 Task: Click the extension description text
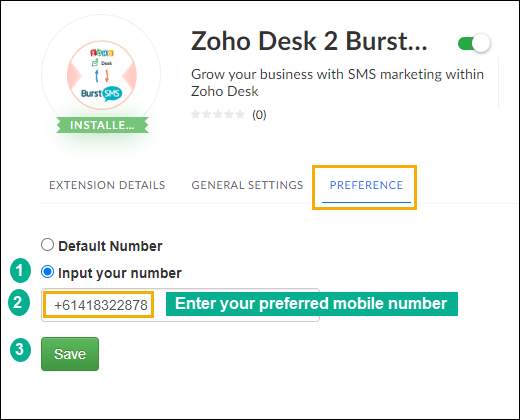click(x=337, y=83)
